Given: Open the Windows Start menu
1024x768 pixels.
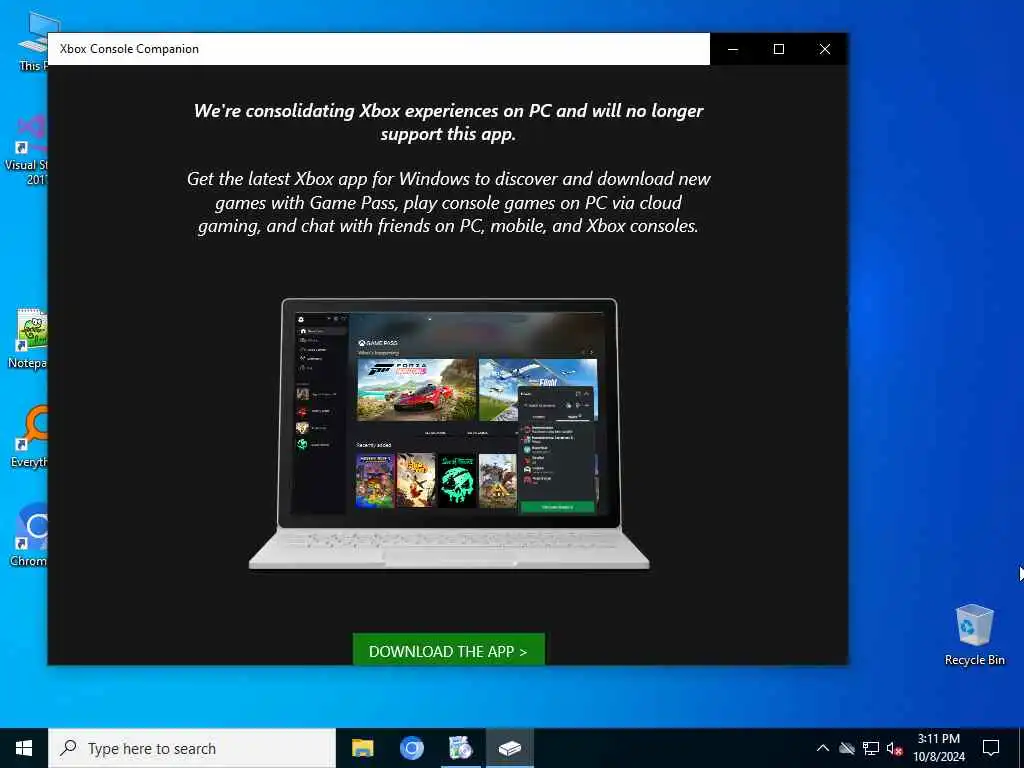Looking at the screenshot, I should tap(24, 748).
